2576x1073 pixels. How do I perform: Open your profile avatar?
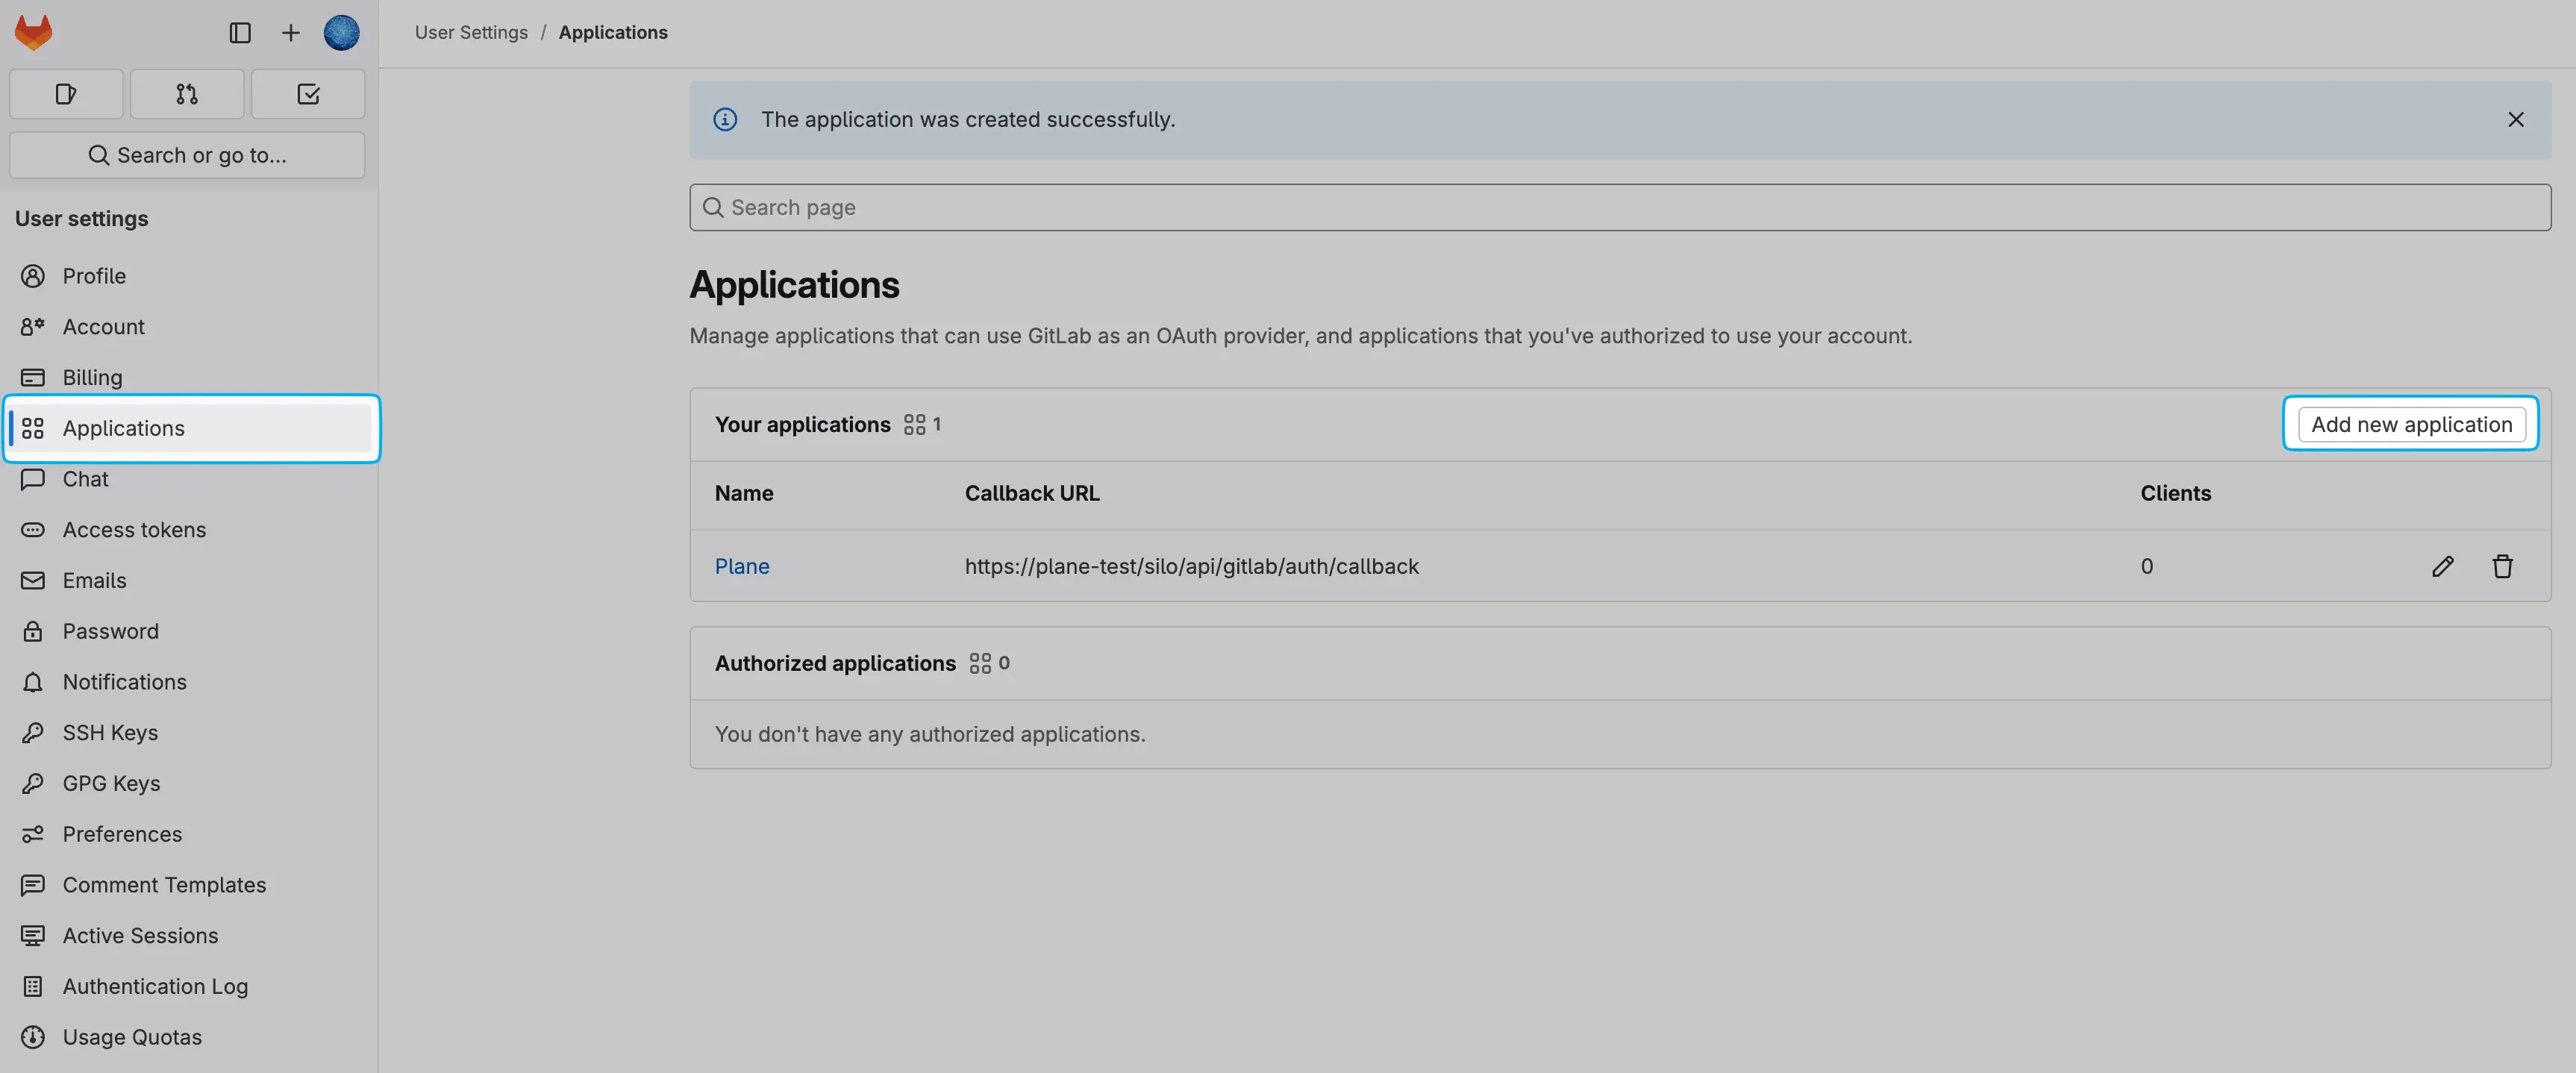click(341, 32)
